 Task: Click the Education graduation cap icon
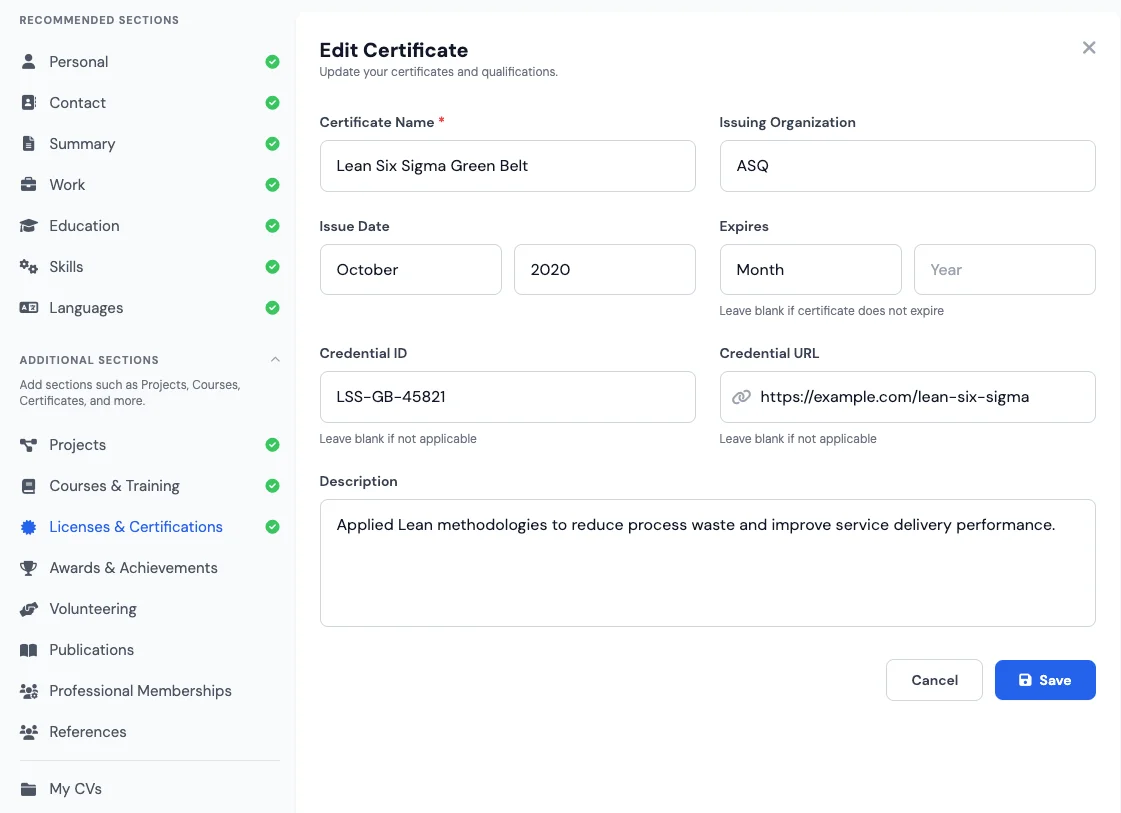coord(29,226)
